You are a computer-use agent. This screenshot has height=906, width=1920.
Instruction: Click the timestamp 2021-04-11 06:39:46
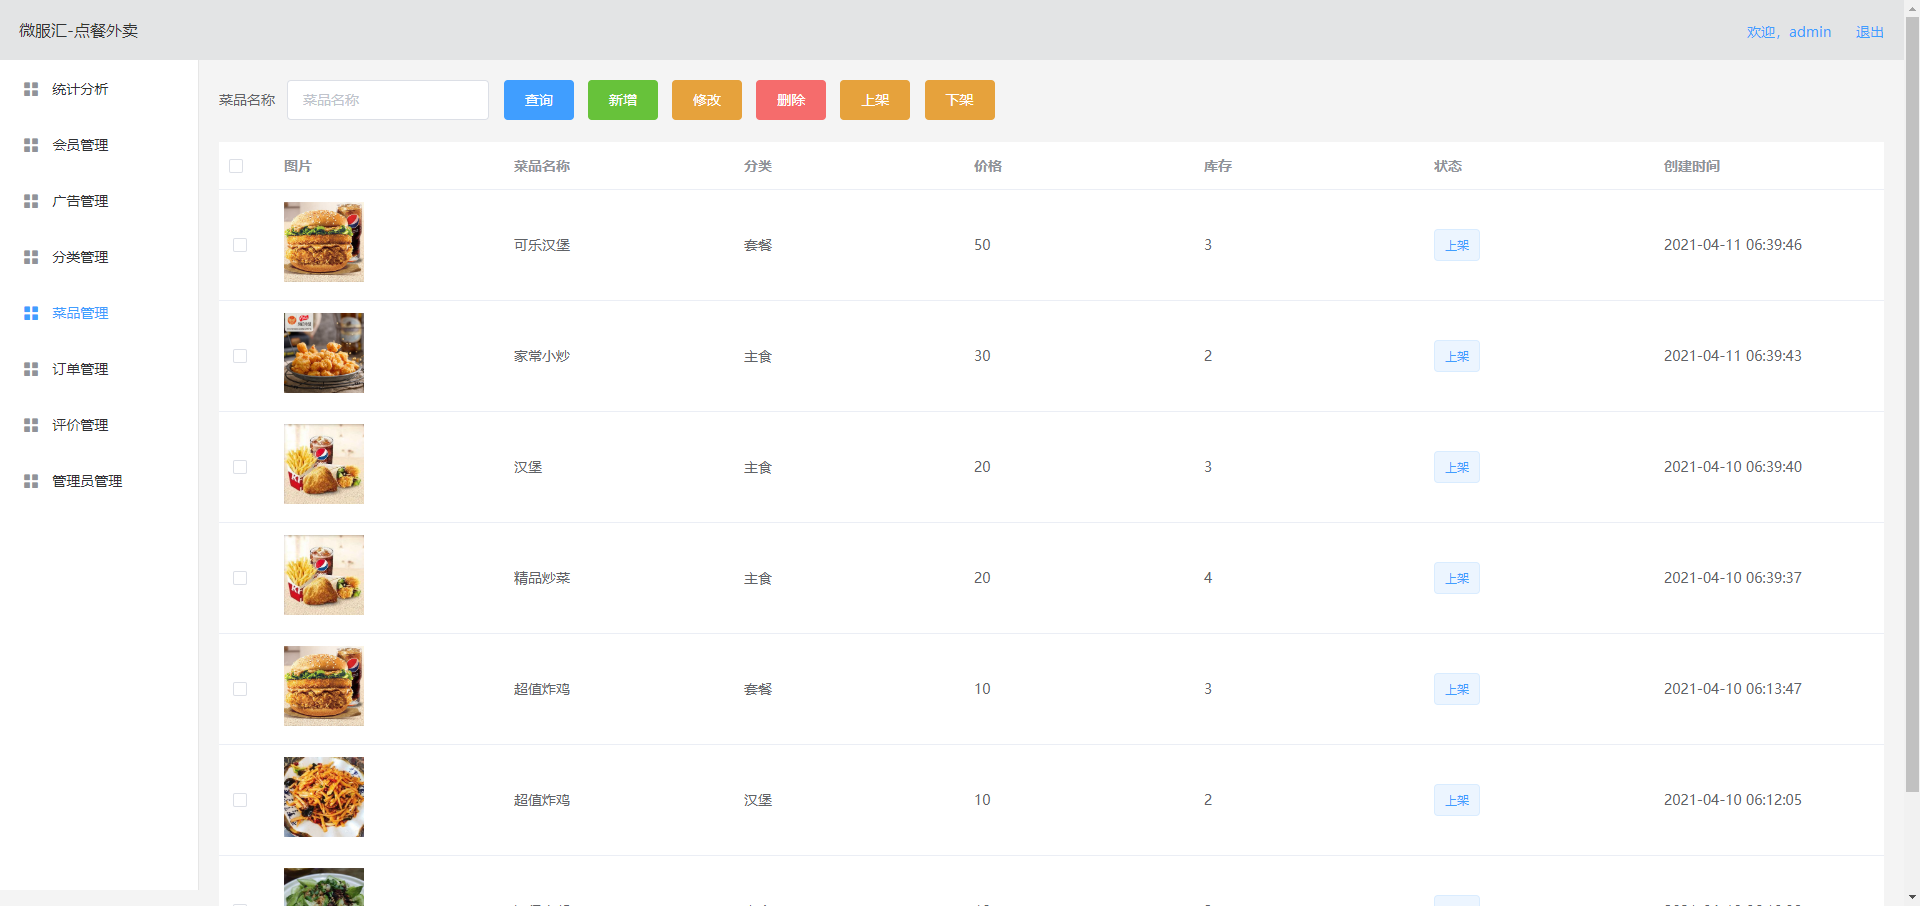1733,245
